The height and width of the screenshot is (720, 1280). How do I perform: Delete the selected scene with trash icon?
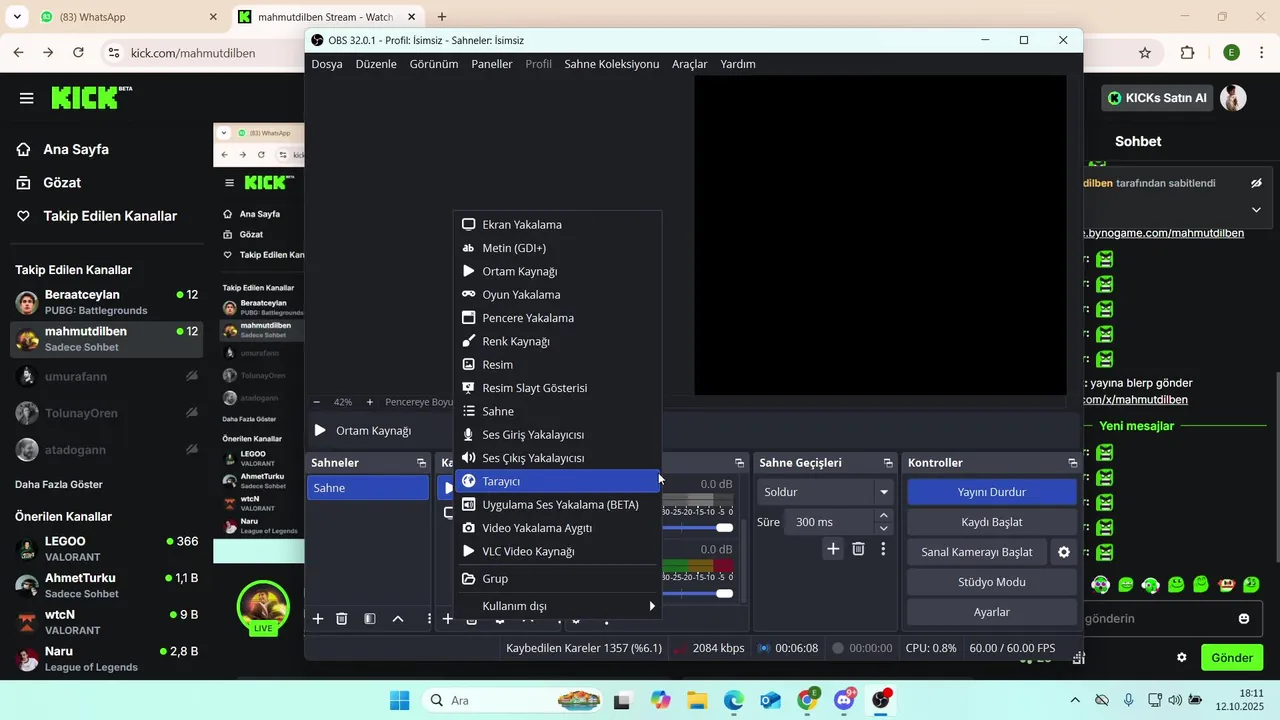tap(342, 619)
